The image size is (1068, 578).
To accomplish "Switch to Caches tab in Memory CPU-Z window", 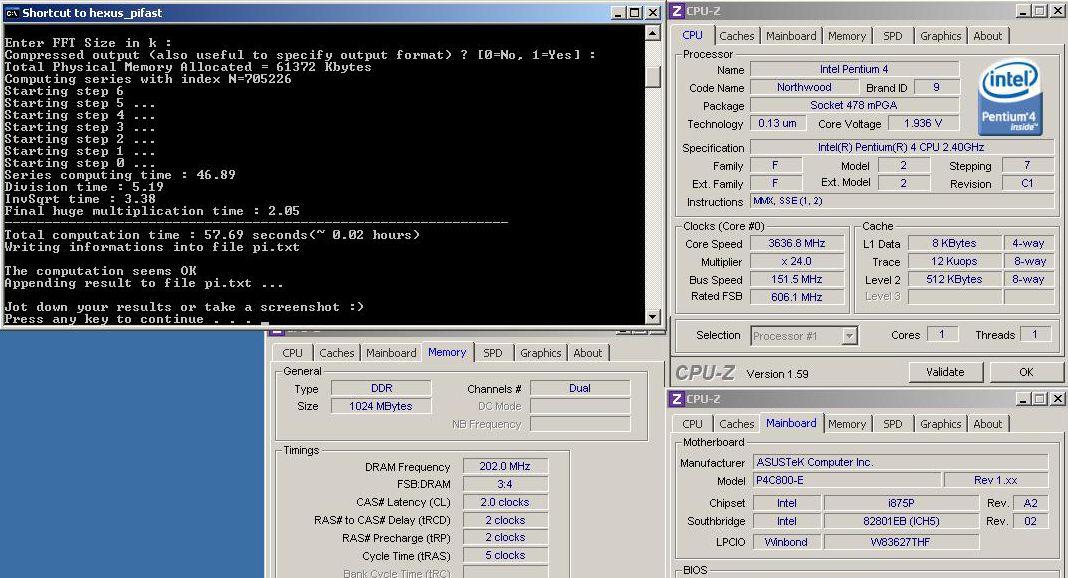I will [336, 353].
